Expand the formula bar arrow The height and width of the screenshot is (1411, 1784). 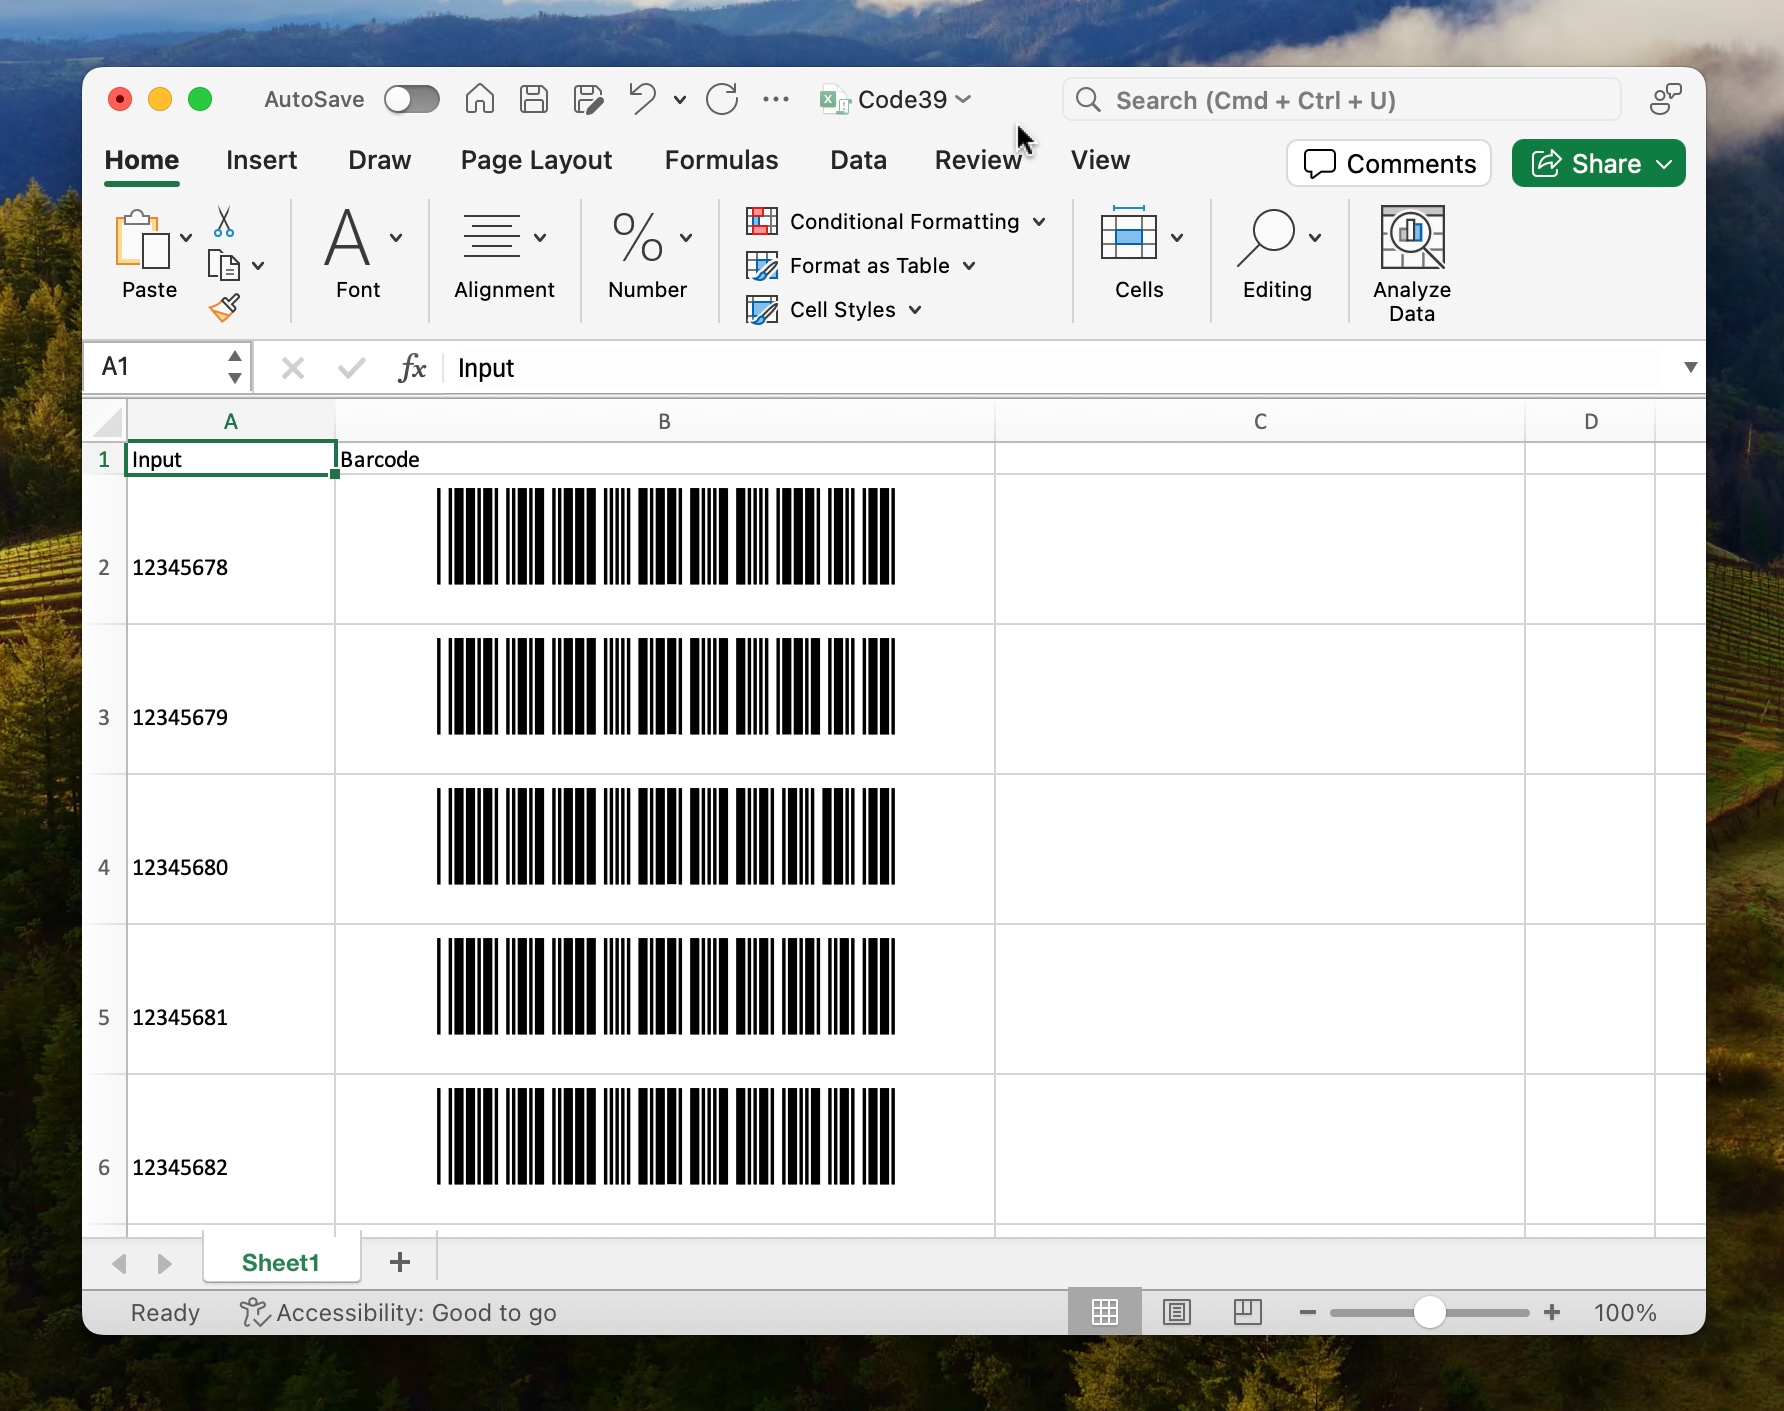tap(1690, 367)
